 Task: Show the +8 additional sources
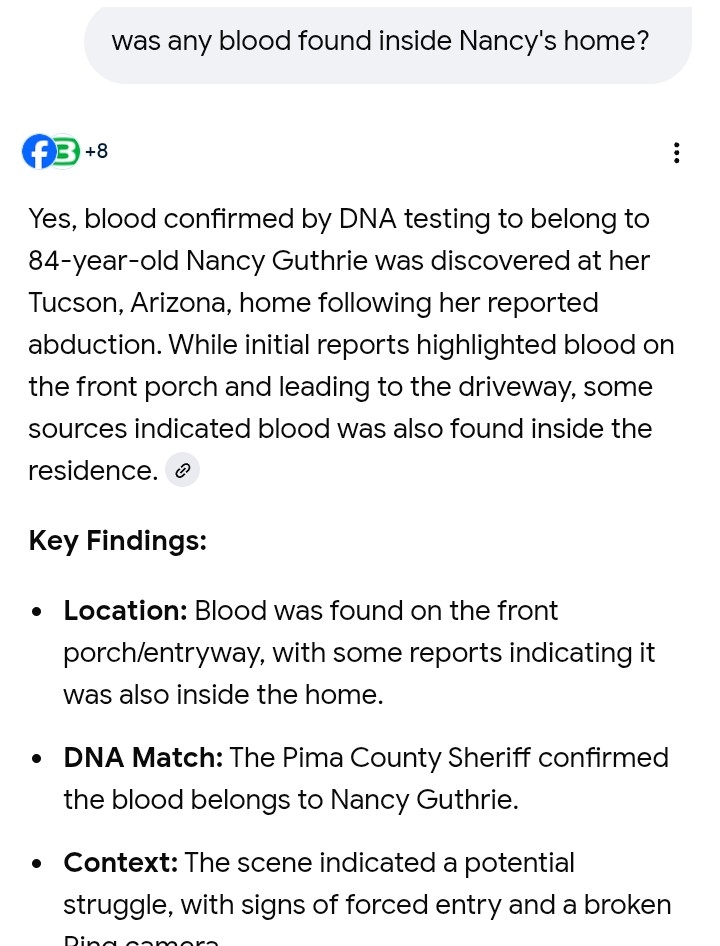coord(97,150)
